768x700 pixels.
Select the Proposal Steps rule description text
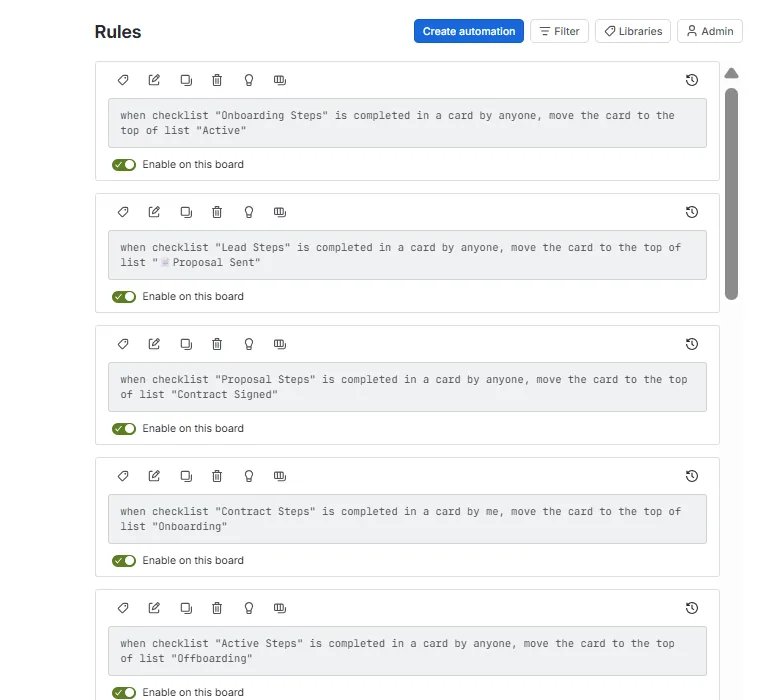(407, 387)
